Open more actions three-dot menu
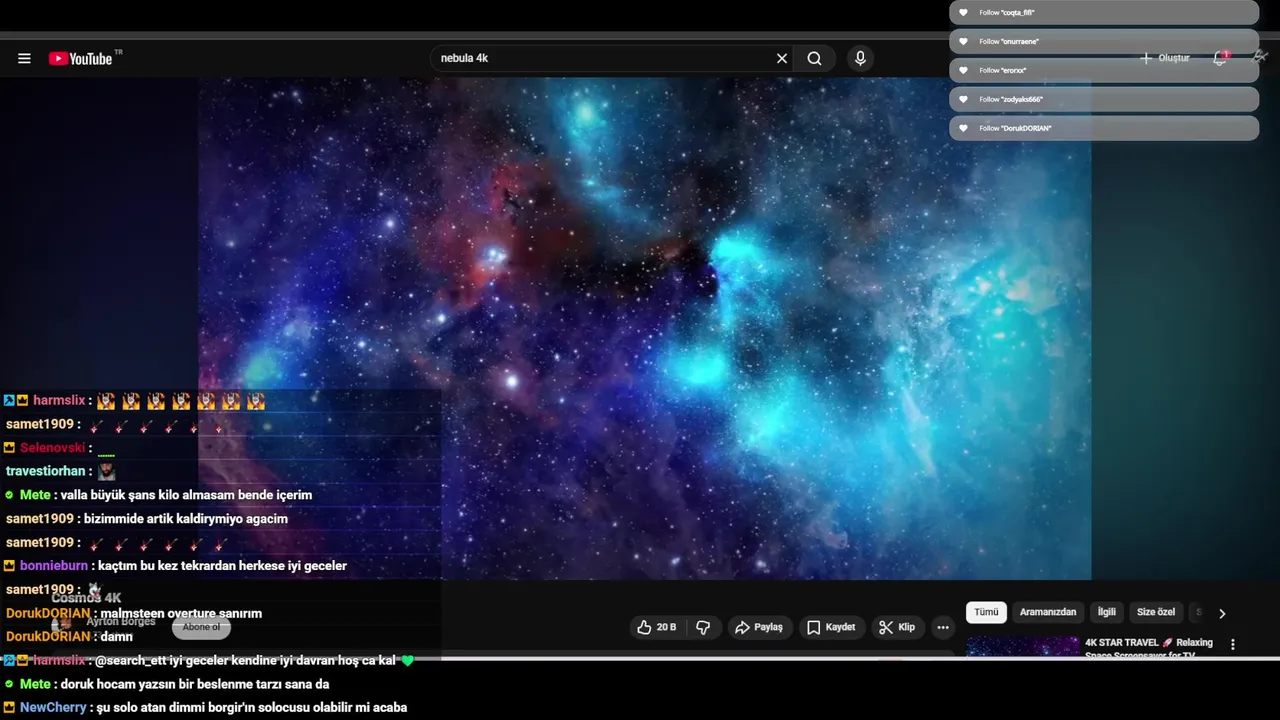 coord(942,627)
